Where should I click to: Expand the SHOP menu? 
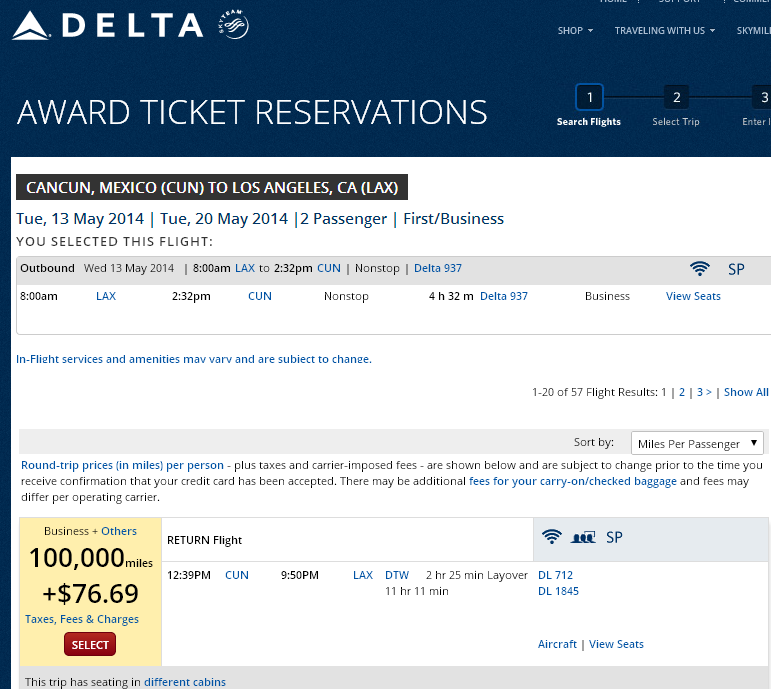(575, 30)
